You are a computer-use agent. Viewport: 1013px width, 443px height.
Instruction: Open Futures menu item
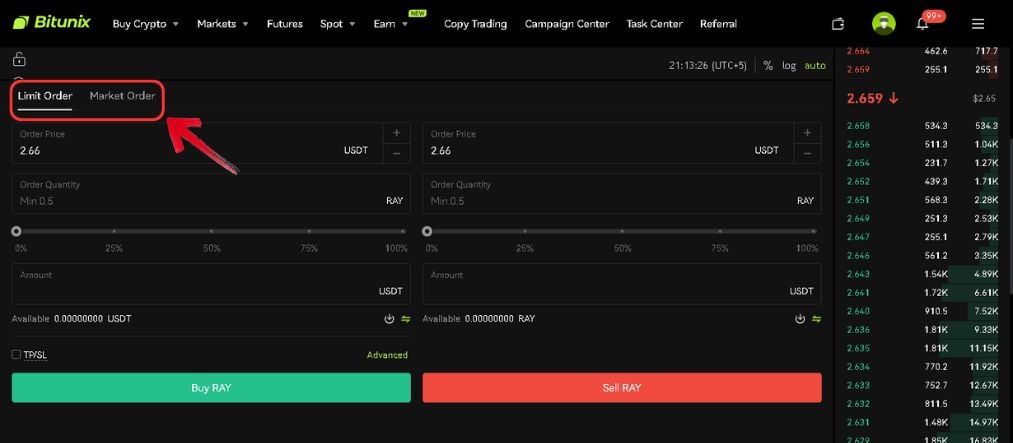pyautogui.click(x=285, y=24)
